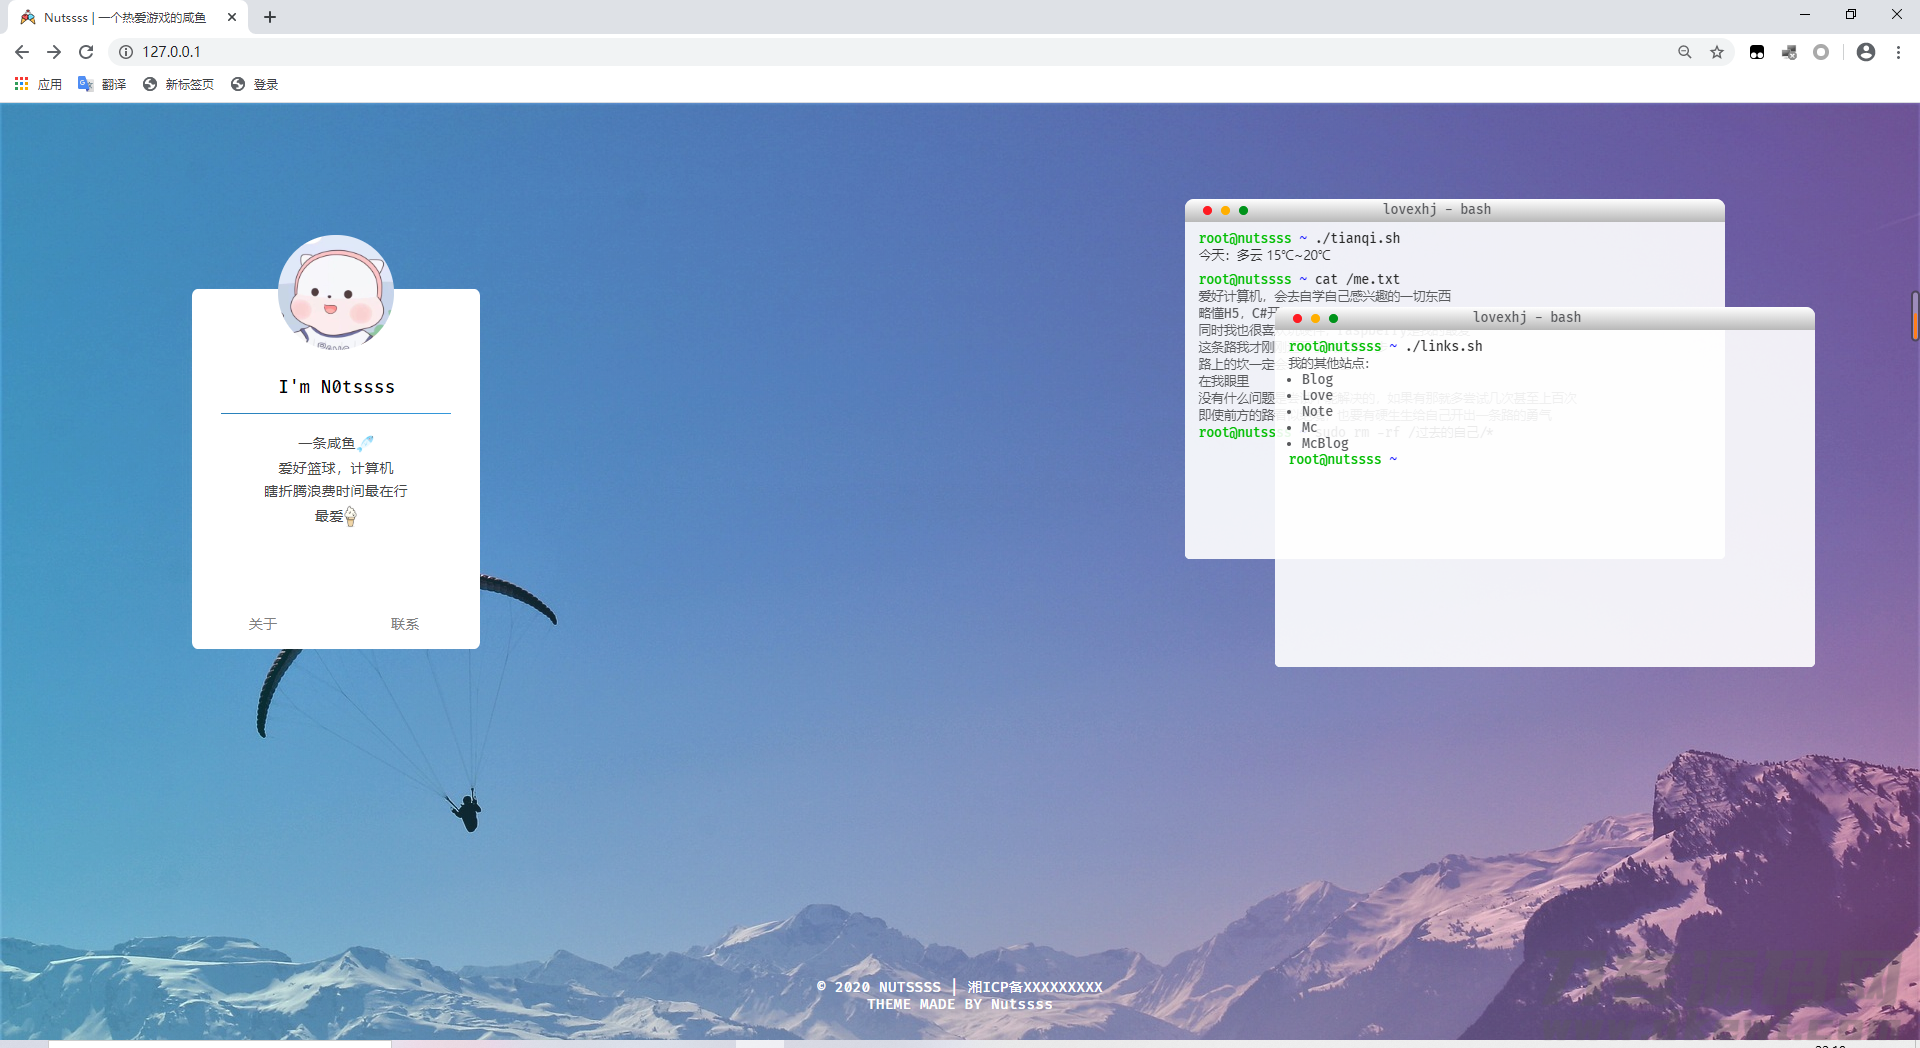
Task: Open the zoom magnifier icon in address bar
Action: tap(1685, 52)
